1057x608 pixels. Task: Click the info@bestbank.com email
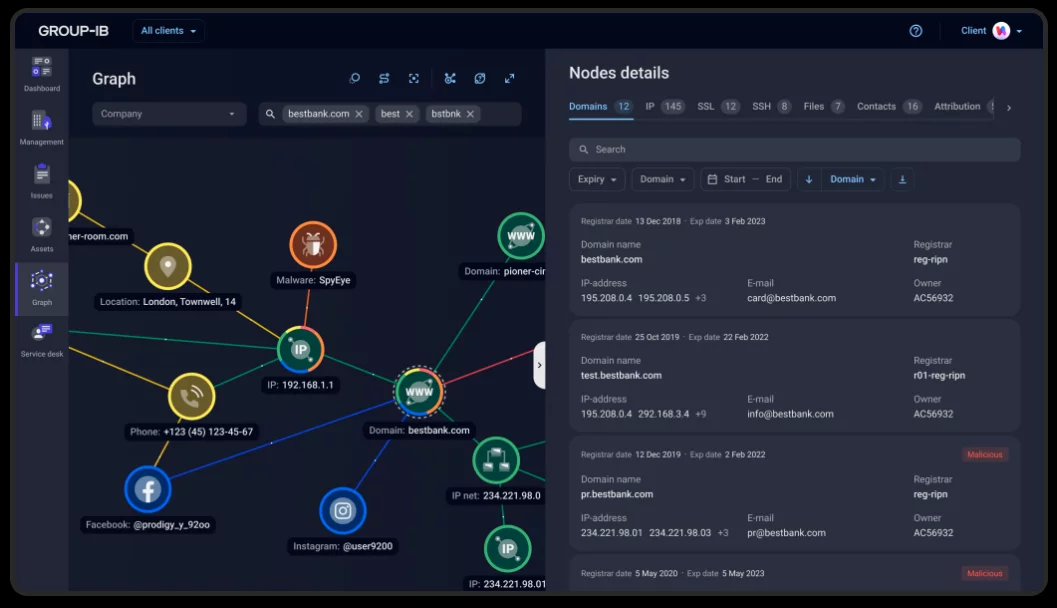[790, 414]
